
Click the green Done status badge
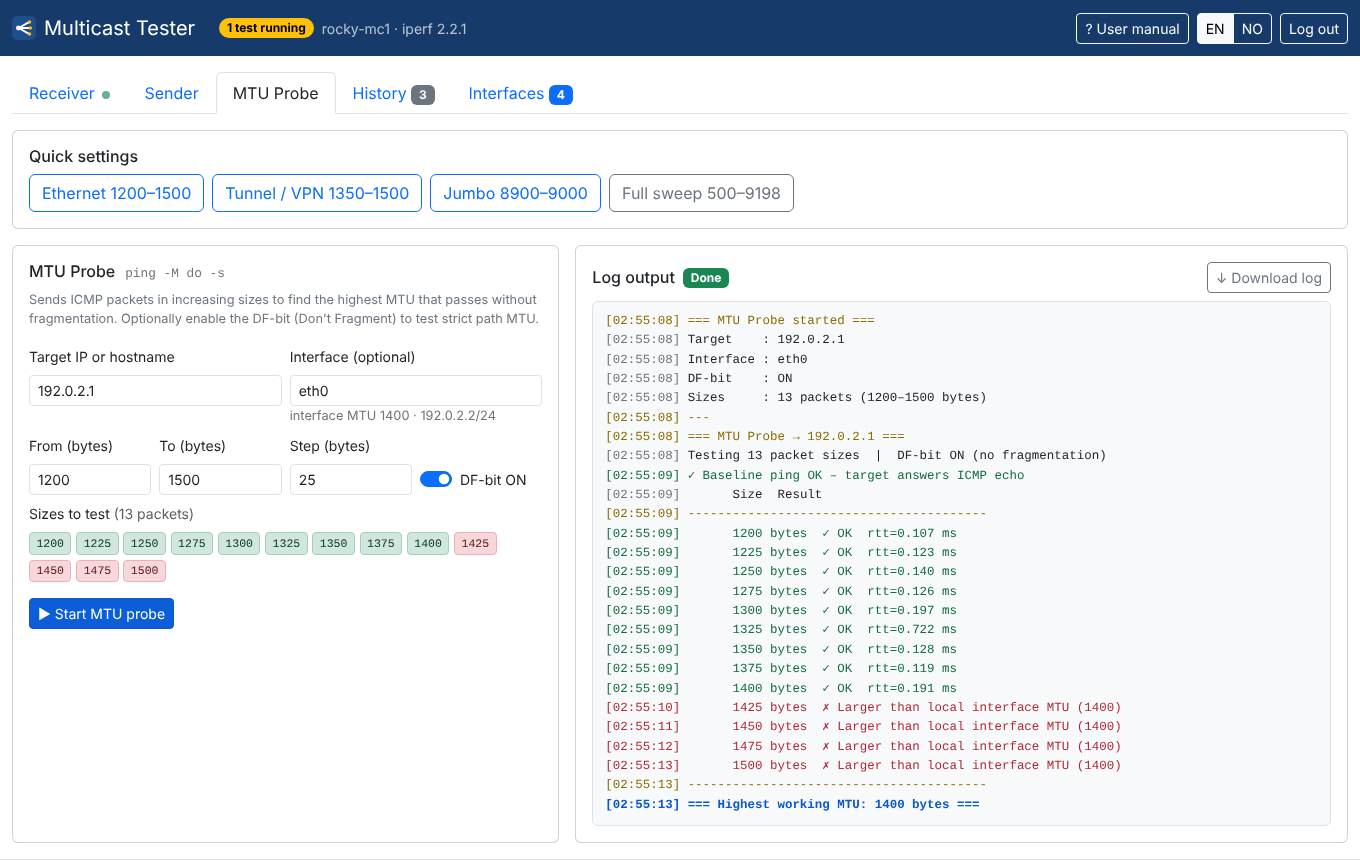(x=706, y=278)
